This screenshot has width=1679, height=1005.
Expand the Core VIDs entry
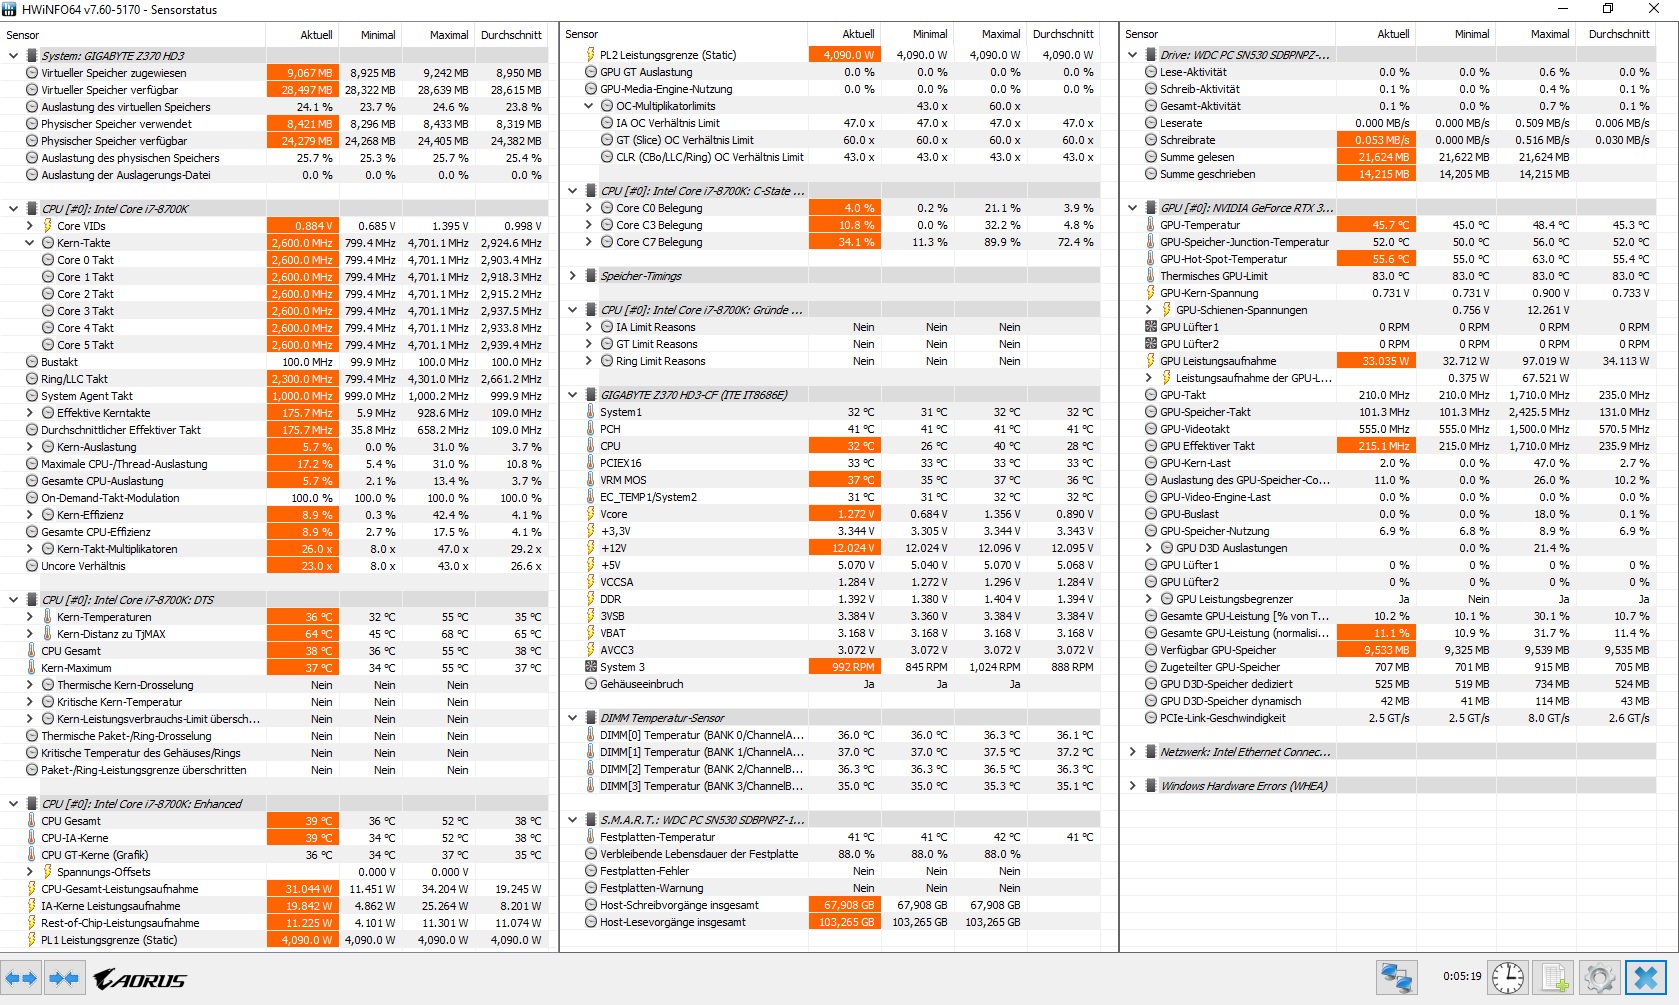[x=29, y=226]
